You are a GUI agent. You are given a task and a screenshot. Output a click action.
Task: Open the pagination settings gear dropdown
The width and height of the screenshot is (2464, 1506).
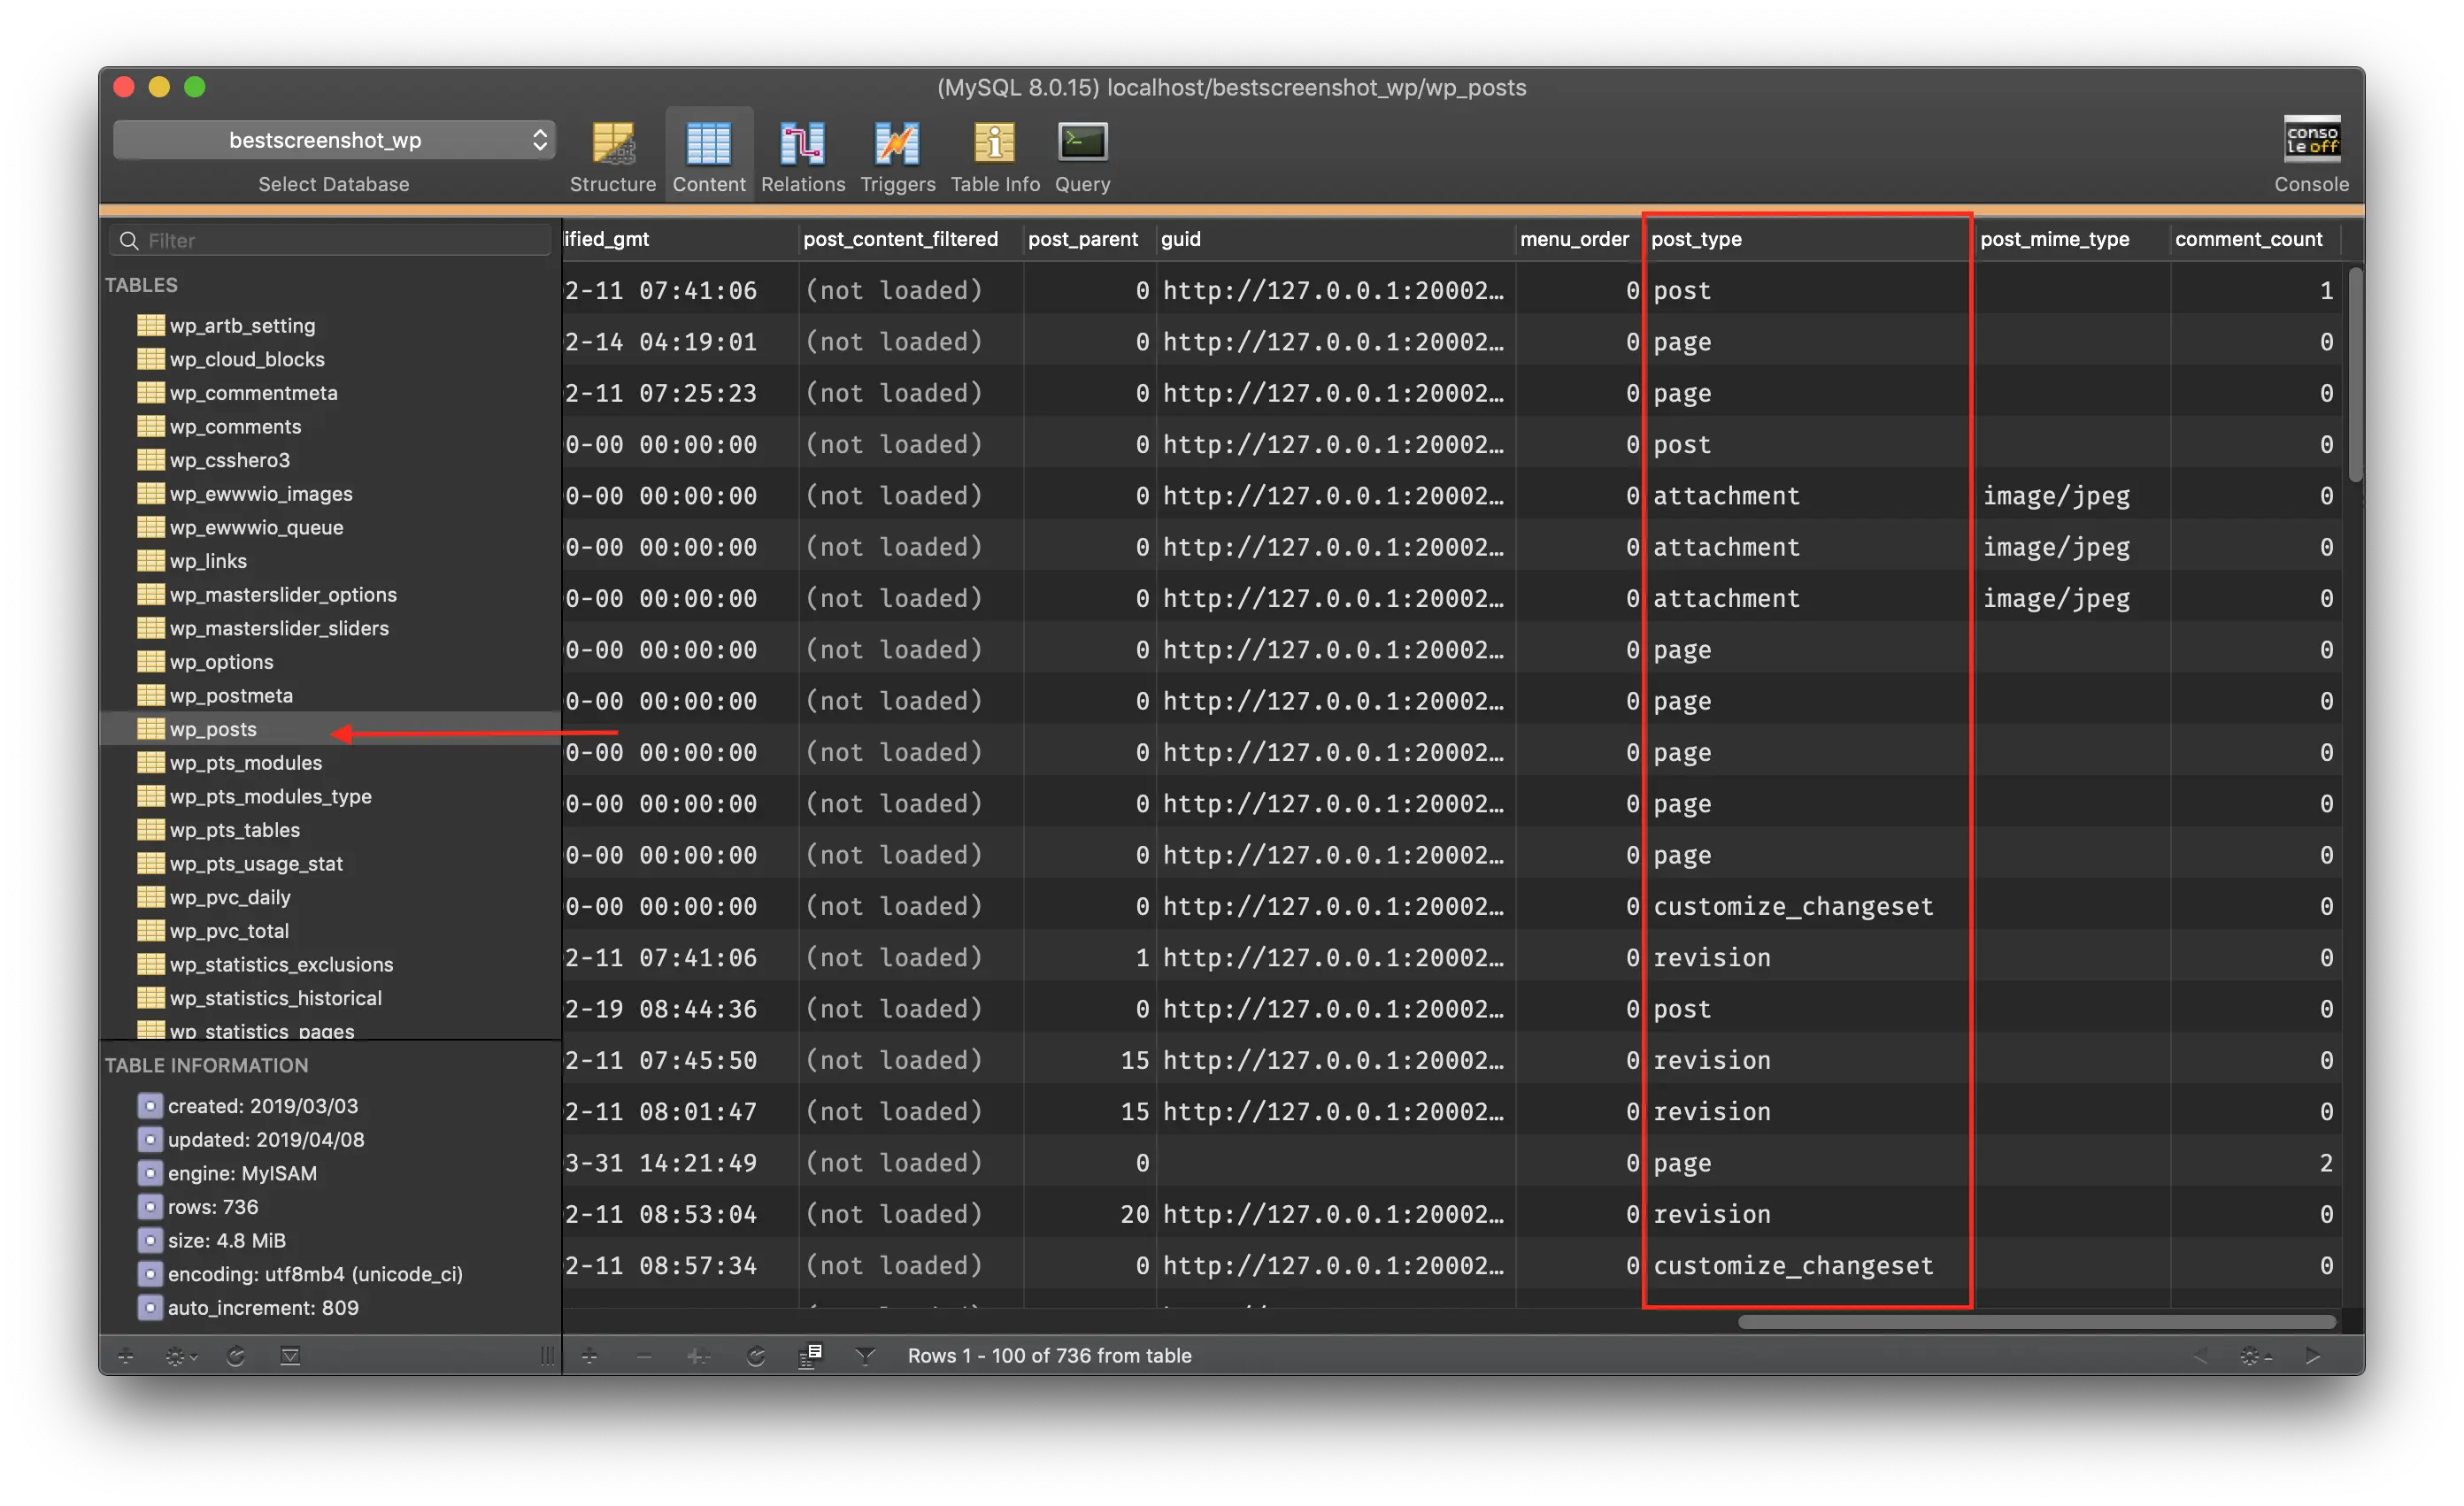[2254, 1356]
